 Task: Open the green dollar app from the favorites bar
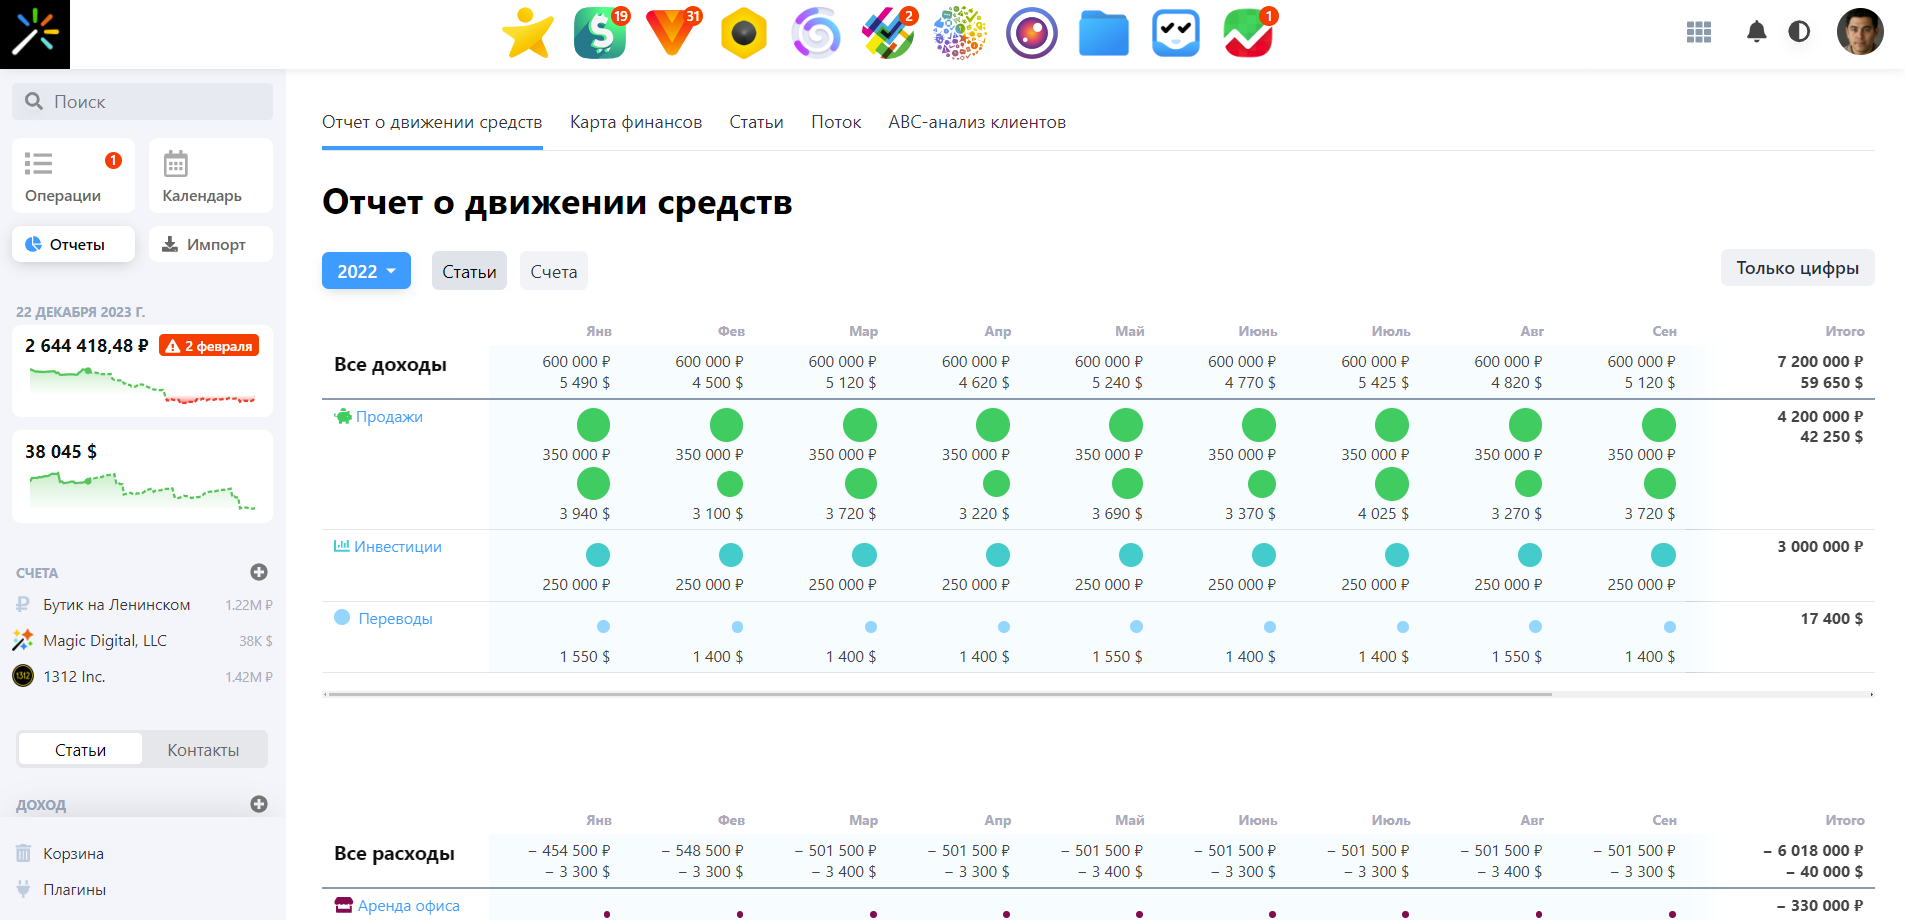coord(599,33)
